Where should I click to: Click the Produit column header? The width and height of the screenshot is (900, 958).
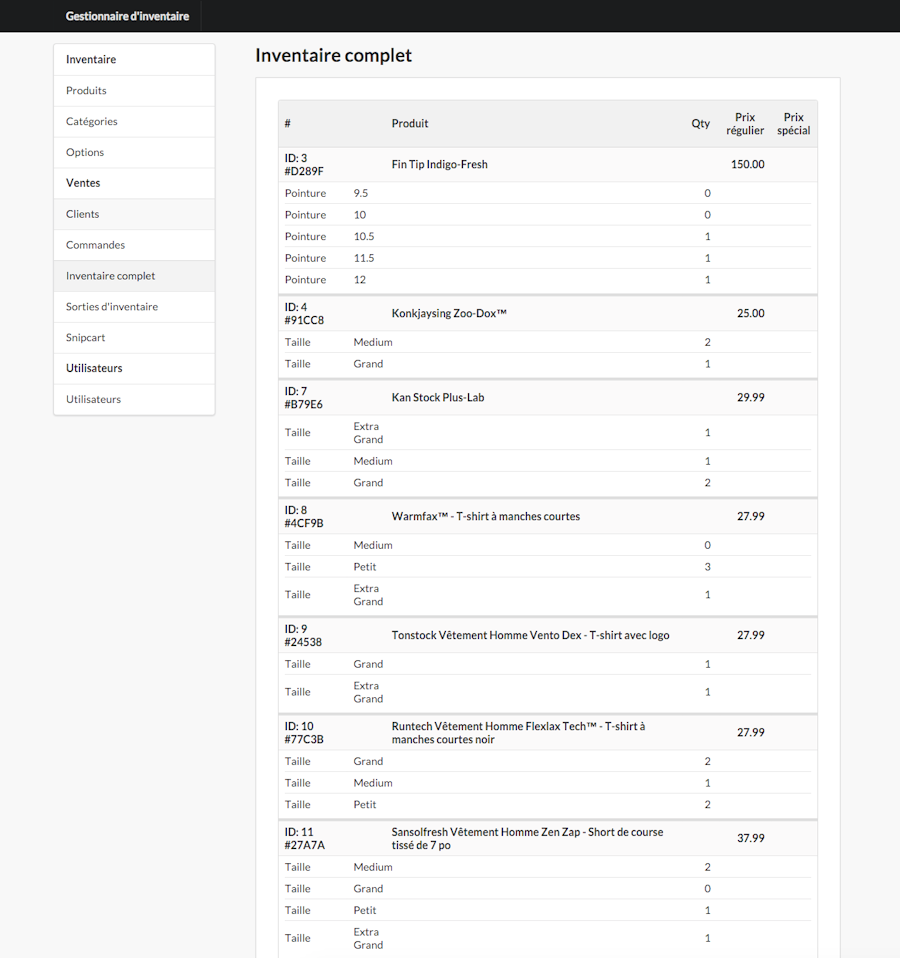410,123
